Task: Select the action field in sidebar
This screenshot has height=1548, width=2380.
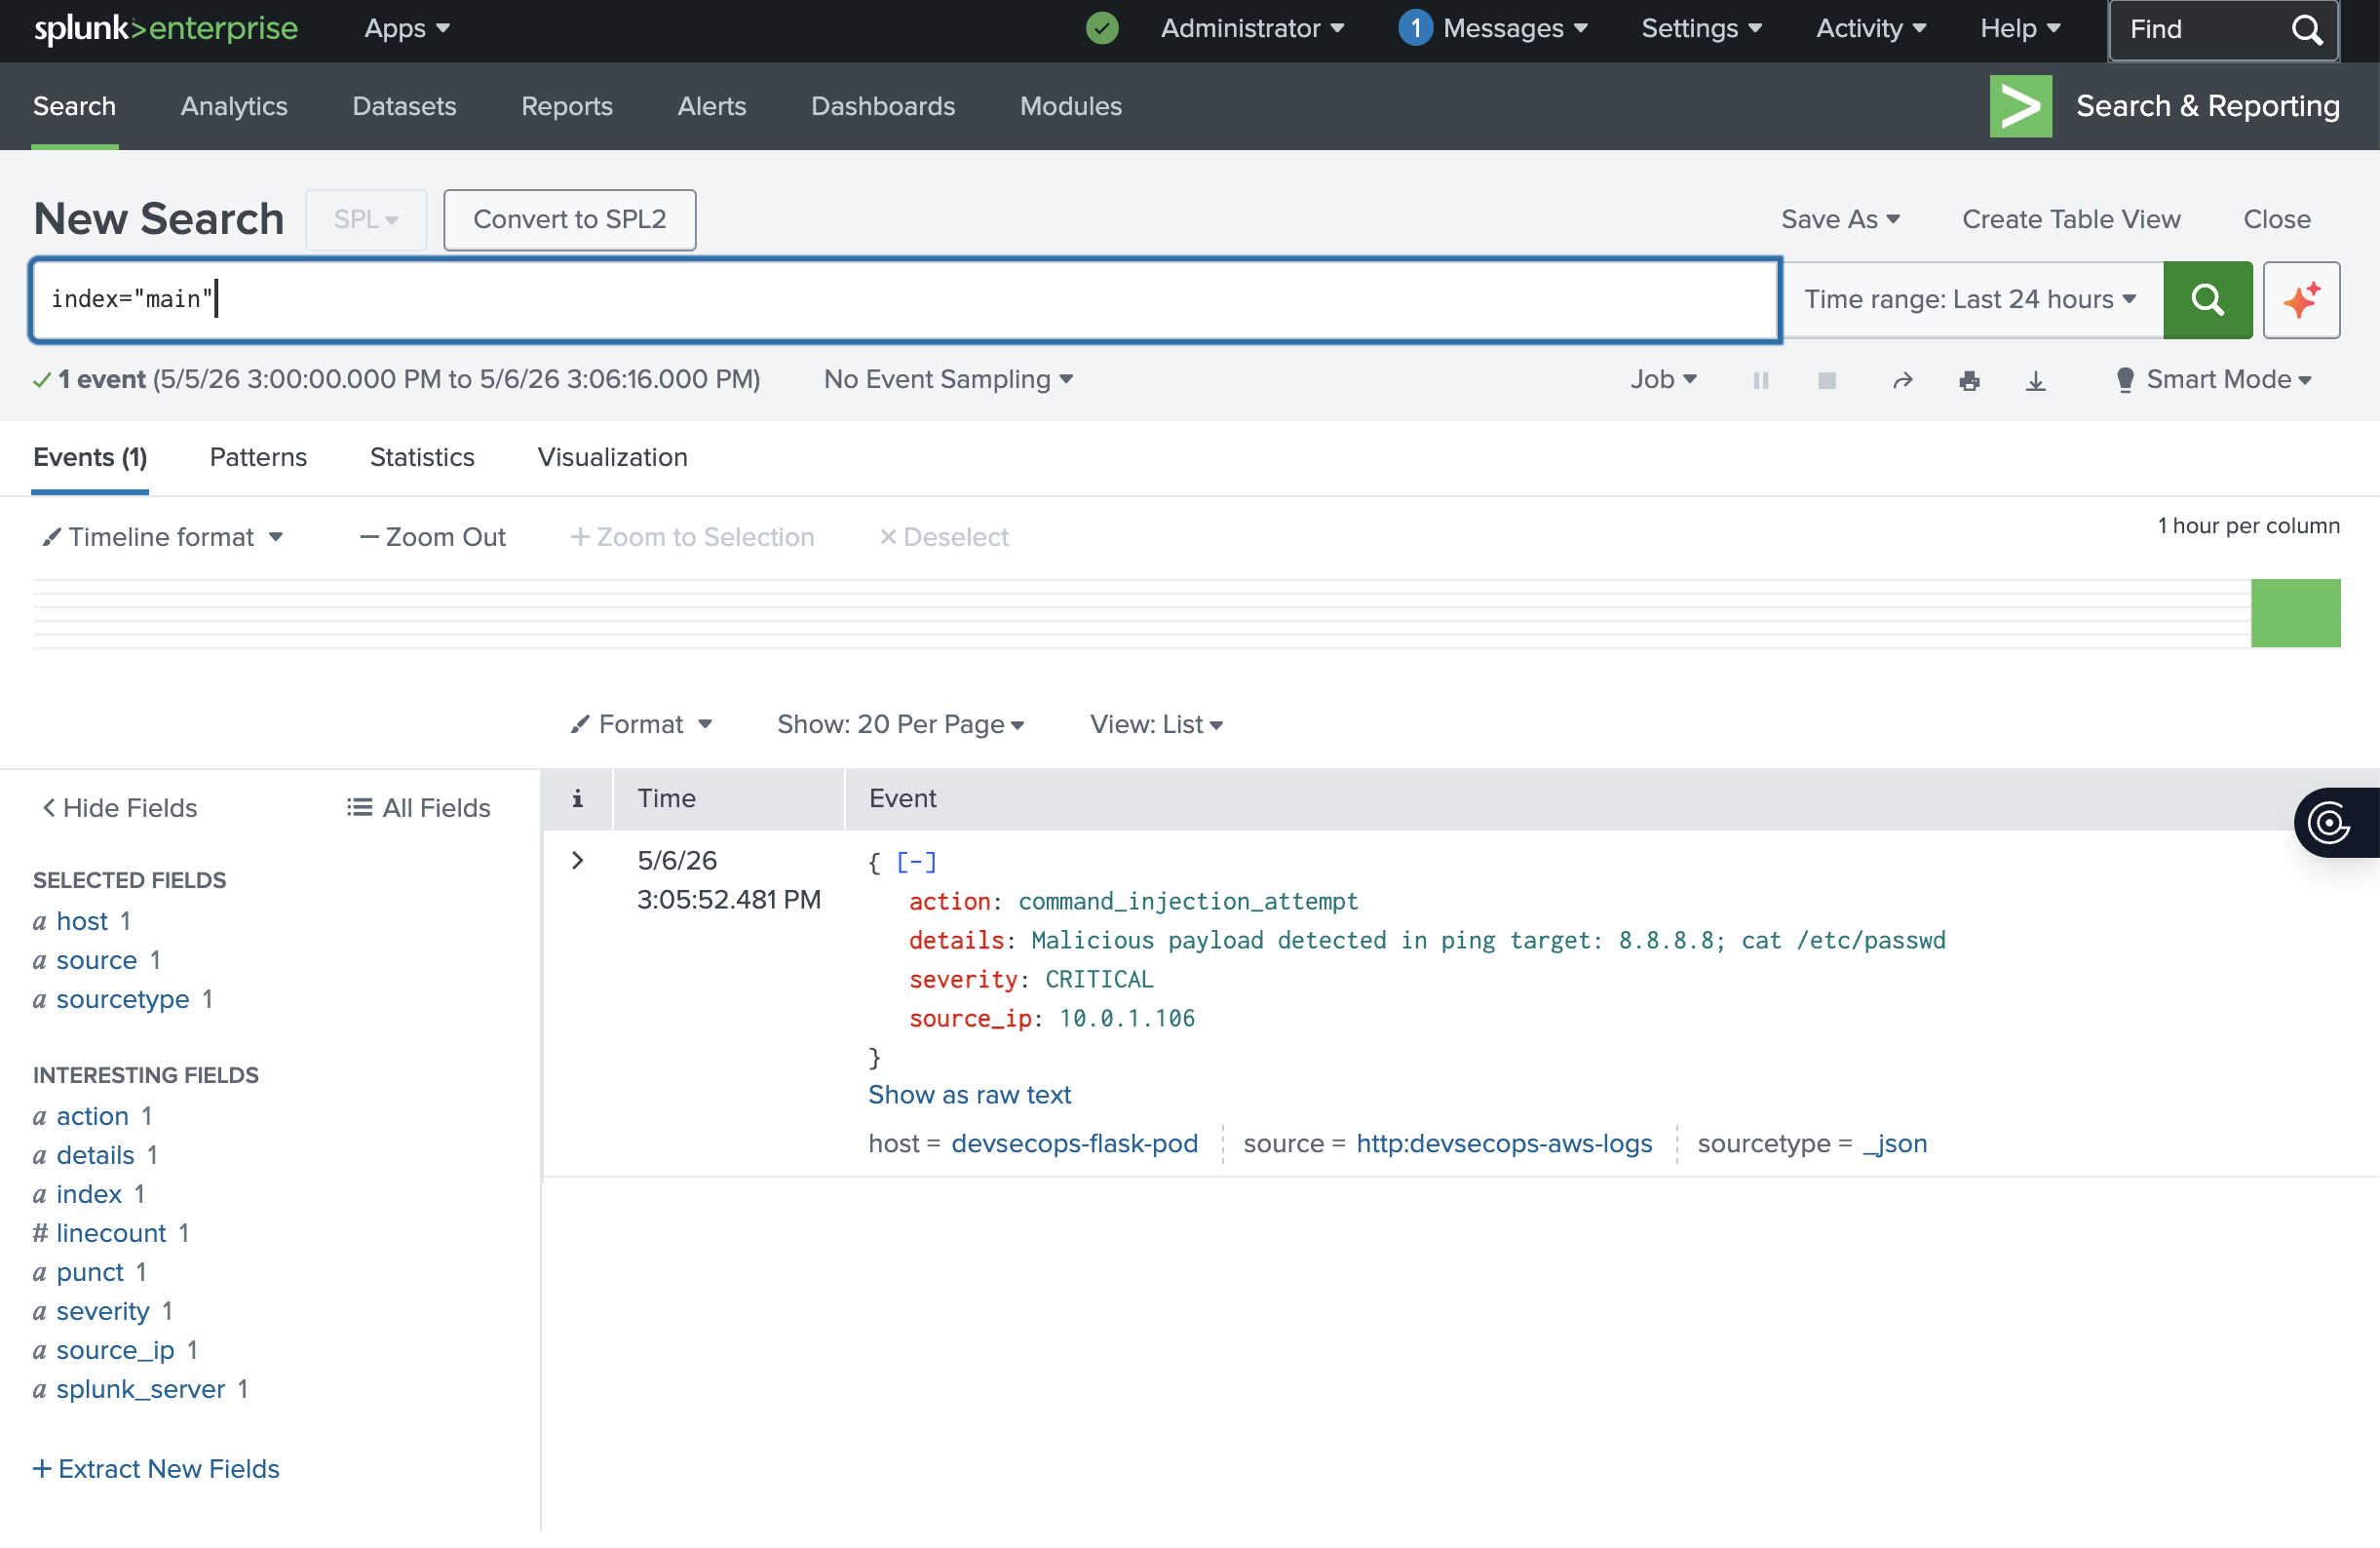Action: [92, 1116]
